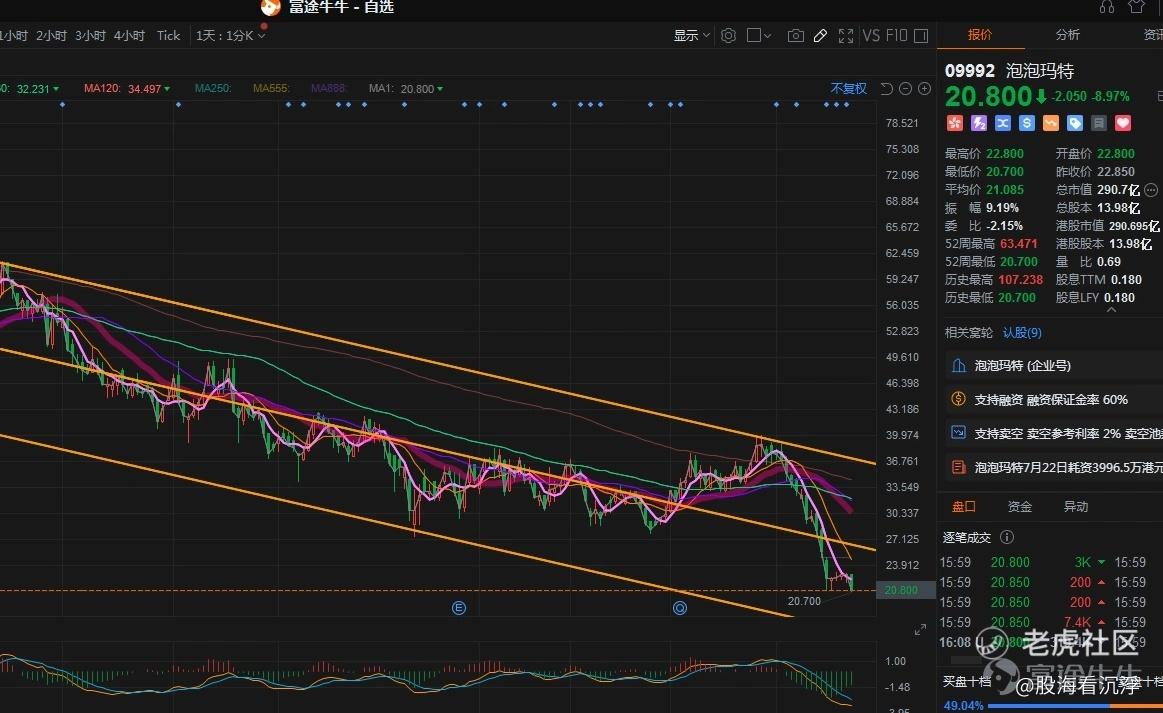Zoom out chart with minus icon
1163x713 pixels.
click(906, 88)
